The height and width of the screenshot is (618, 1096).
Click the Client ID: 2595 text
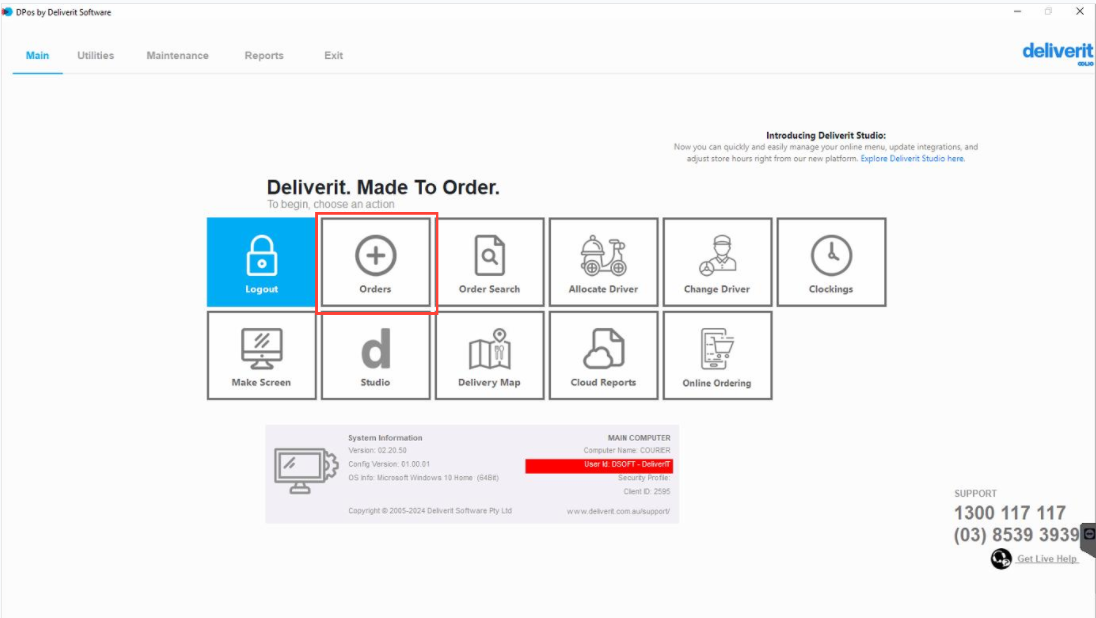pos(647,491)
